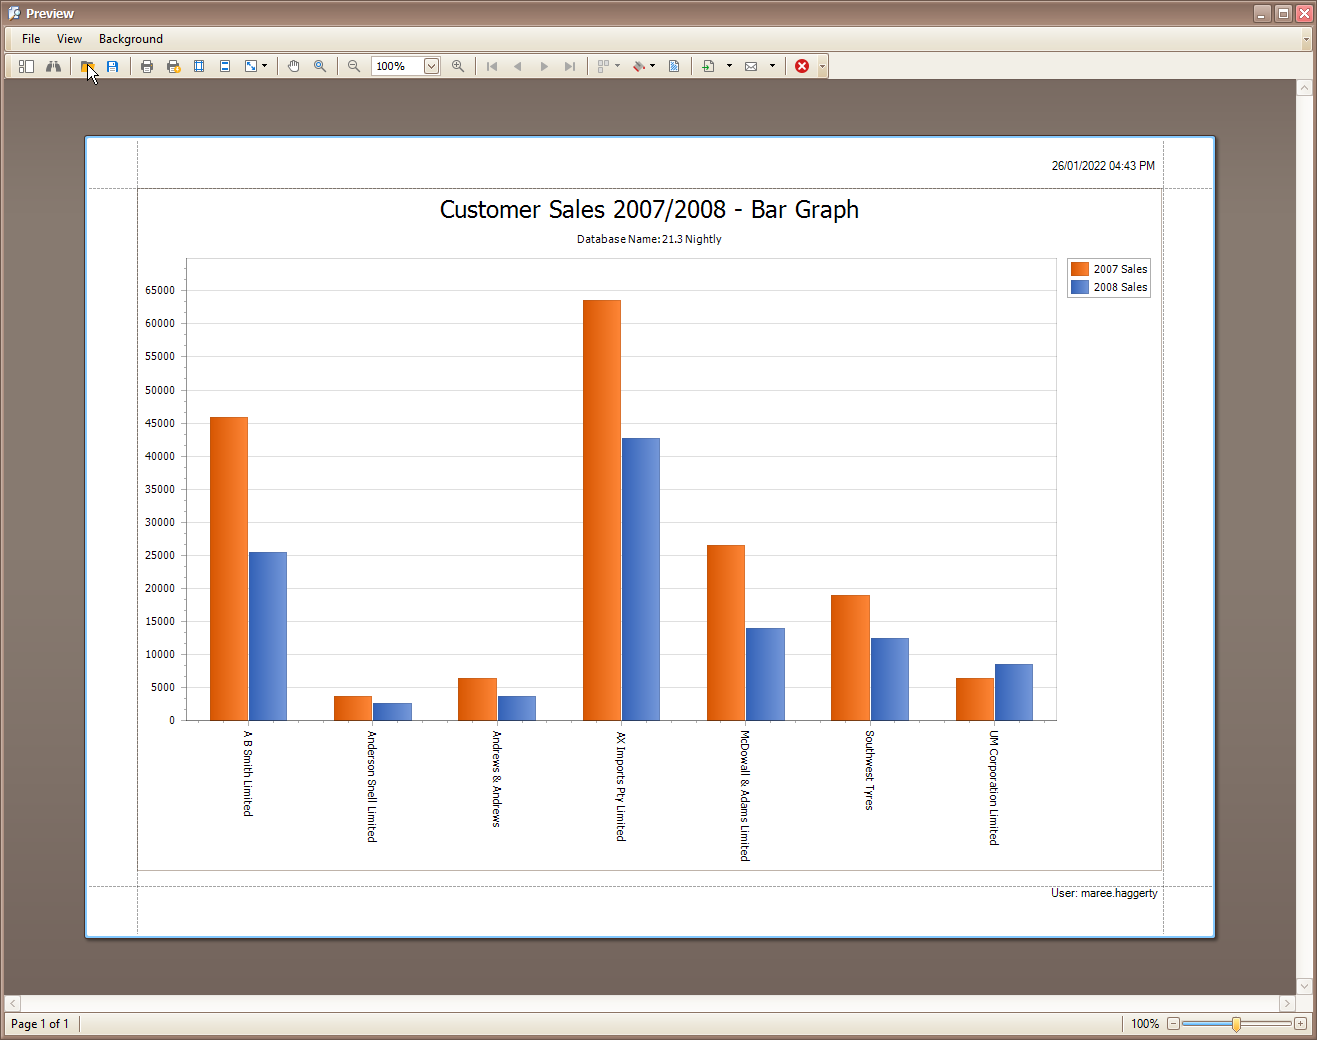1317x1040 pixels.
Task: Click the page Background color fill icon
Action: pyautogui.click(x=639, y=66)
